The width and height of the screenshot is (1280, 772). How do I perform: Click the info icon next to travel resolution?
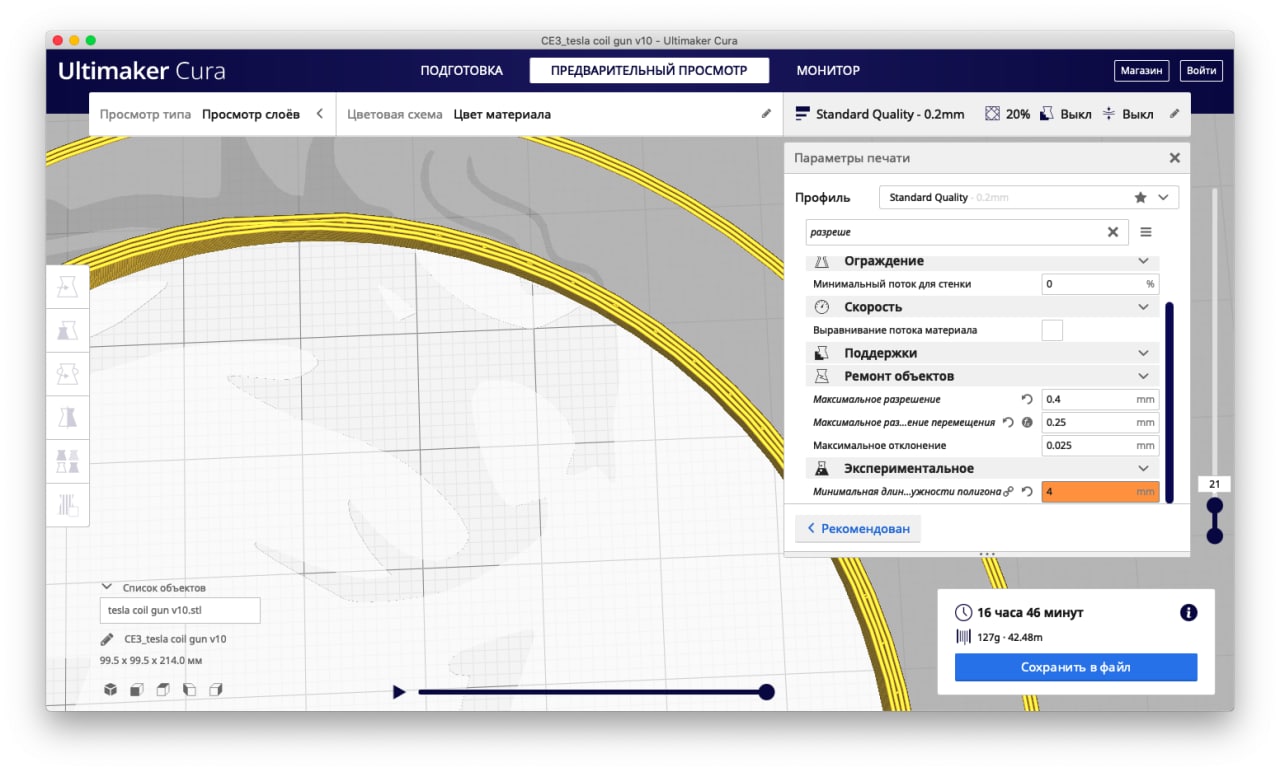click(x=1027, y=422)
